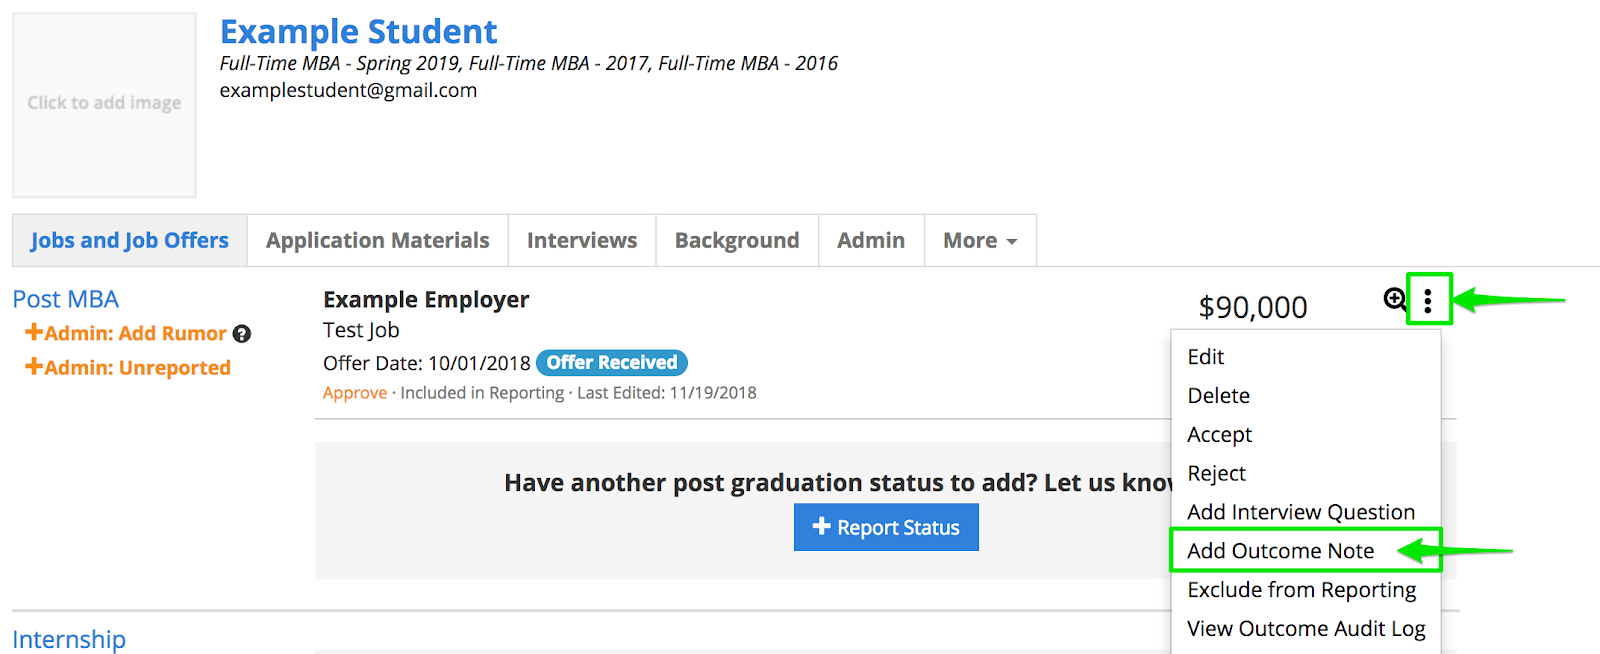
Task: Expand the More dropdown tab
Action: [x=980, y=241]
